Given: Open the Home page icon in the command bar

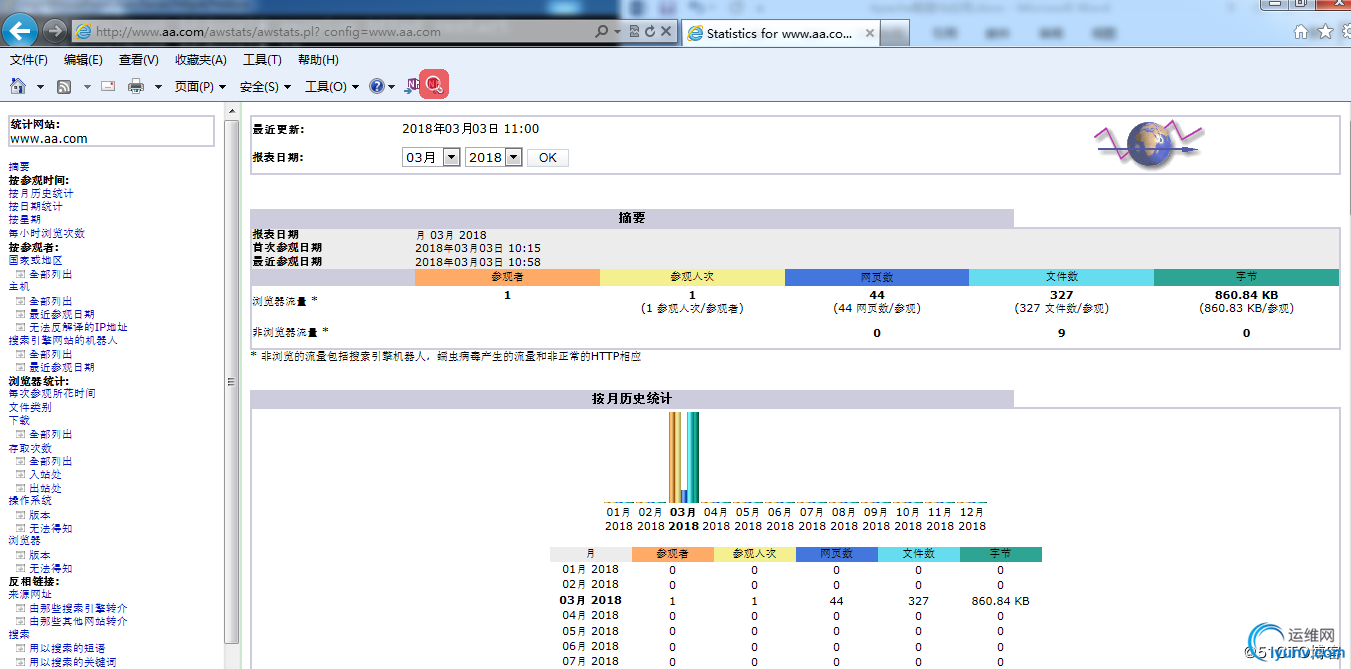Looking at the screenshot, I should (x=18, y=86).
